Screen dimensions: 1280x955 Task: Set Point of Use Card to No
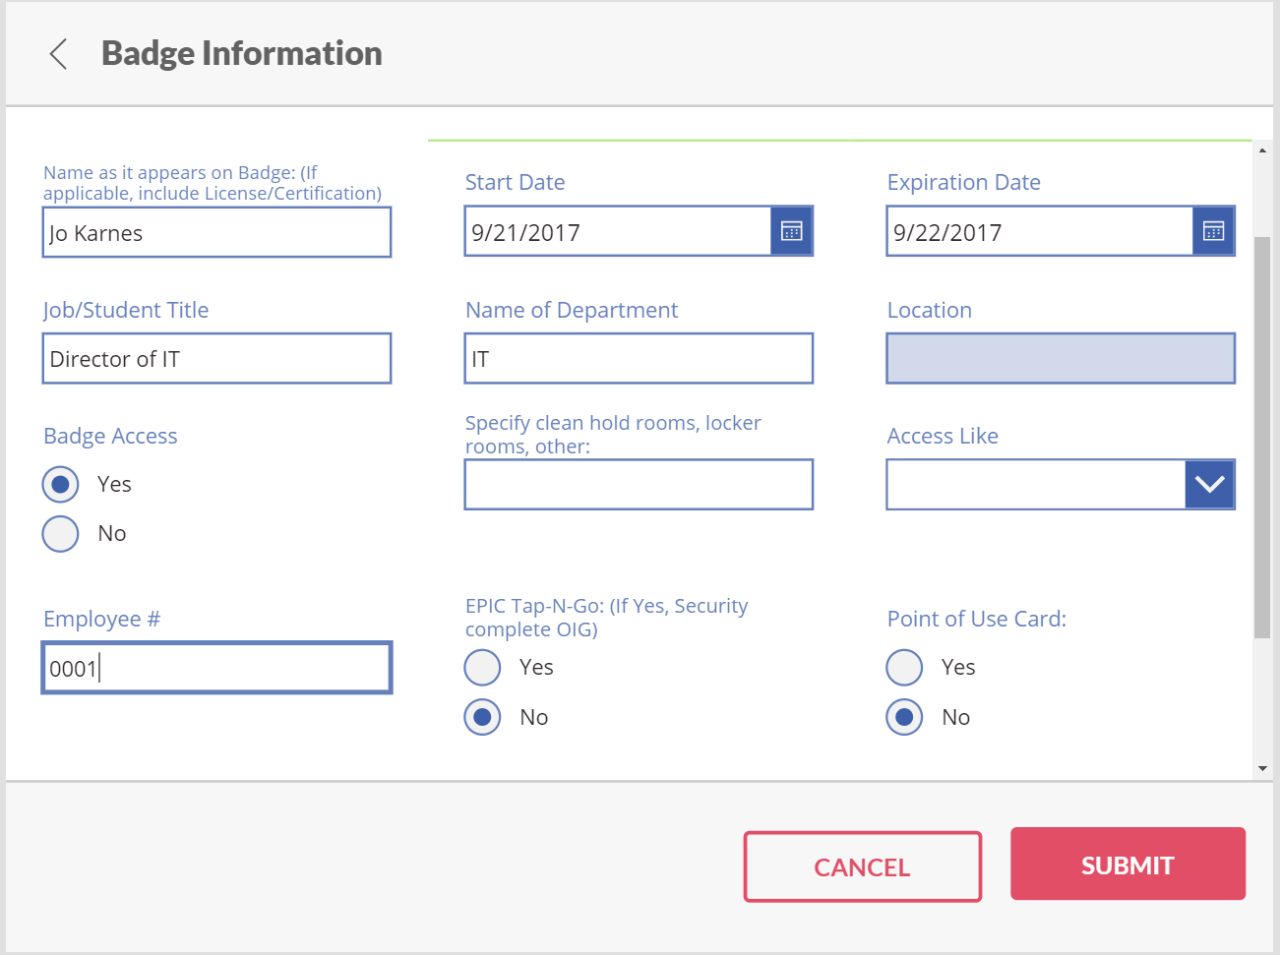(905, 718)
